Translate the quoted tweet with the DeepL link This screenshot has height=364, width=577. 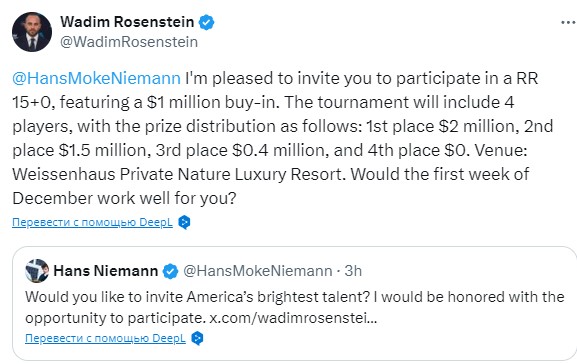coord(105,338)
